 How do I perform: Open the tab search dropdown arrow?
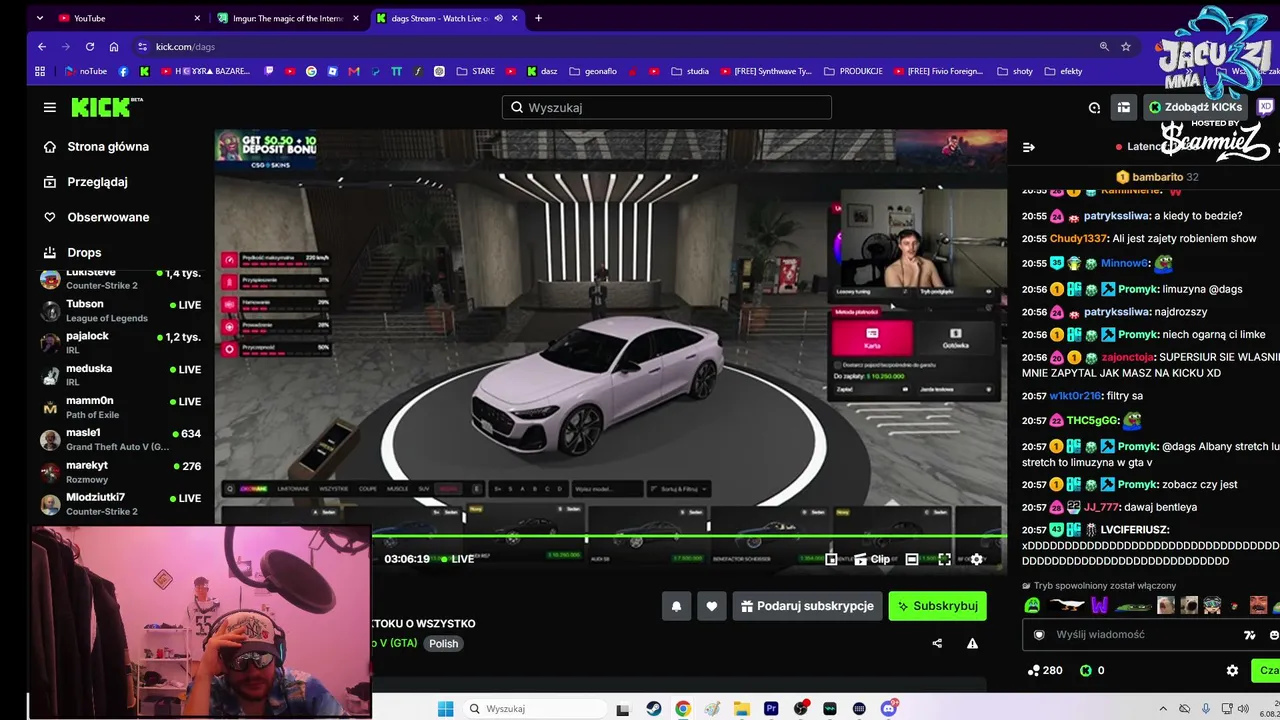tap(39, 18)
